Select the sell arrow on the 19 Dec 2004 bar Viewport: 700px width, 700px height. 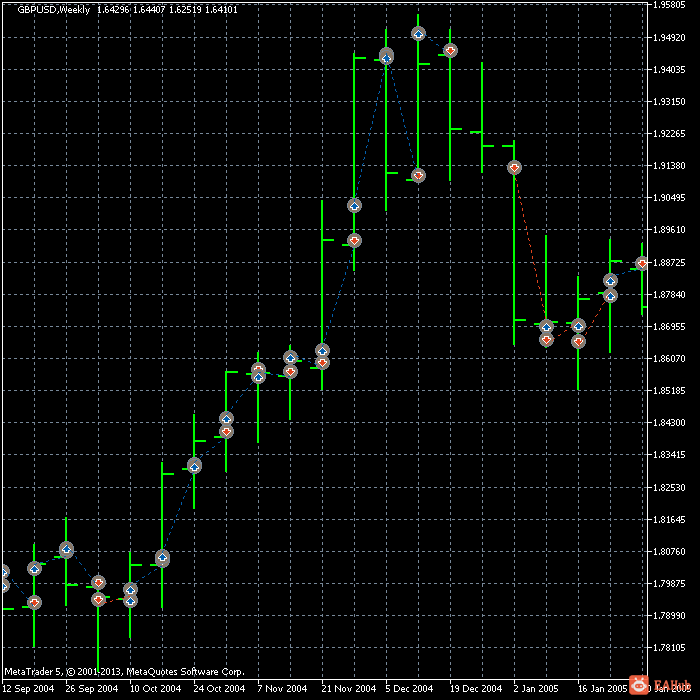point(450,50)
